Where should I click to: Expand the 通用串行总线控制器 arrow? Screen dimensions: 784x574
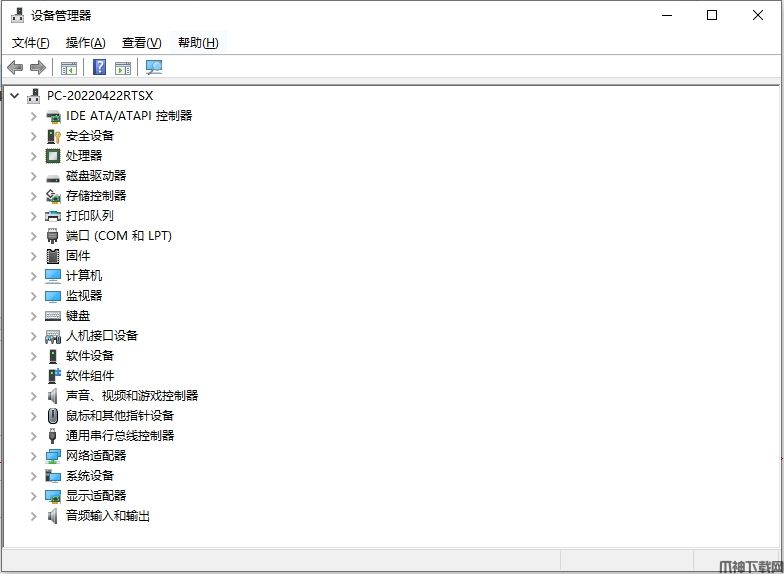pyautogui.click(x=34, y=436)
